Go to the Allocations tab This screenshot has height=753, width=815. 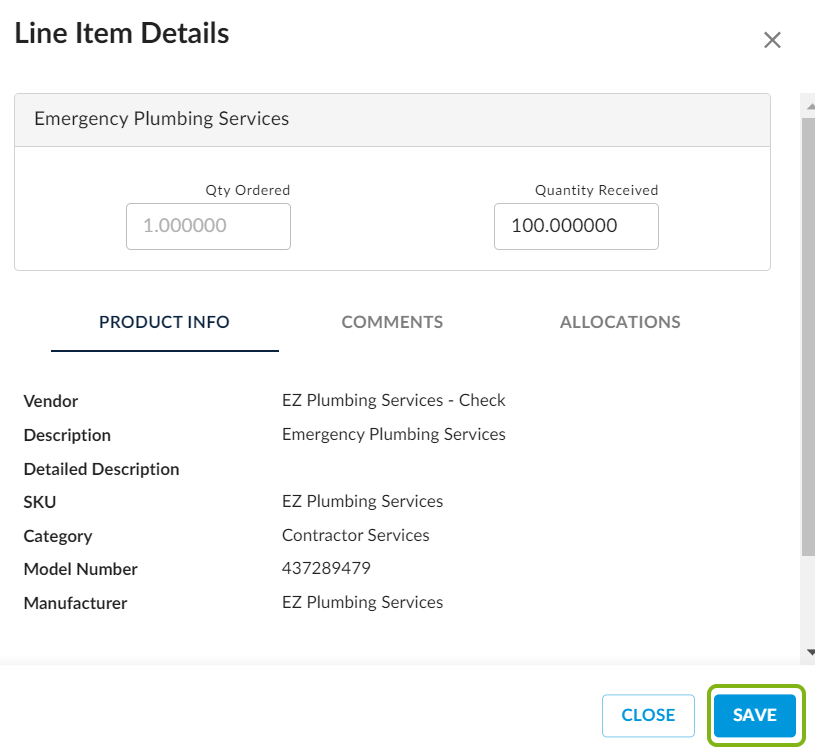point(620,322)
